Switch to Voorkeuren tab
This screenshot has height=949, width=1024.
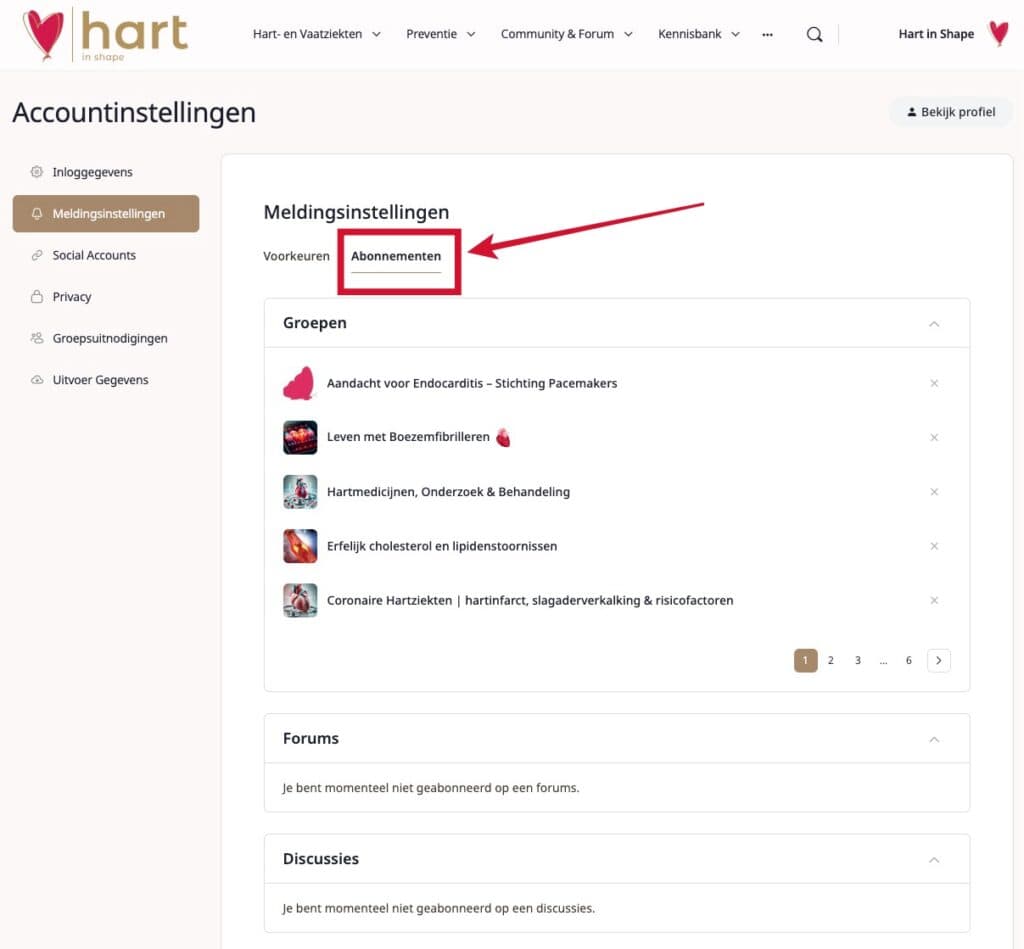[296, 256]
